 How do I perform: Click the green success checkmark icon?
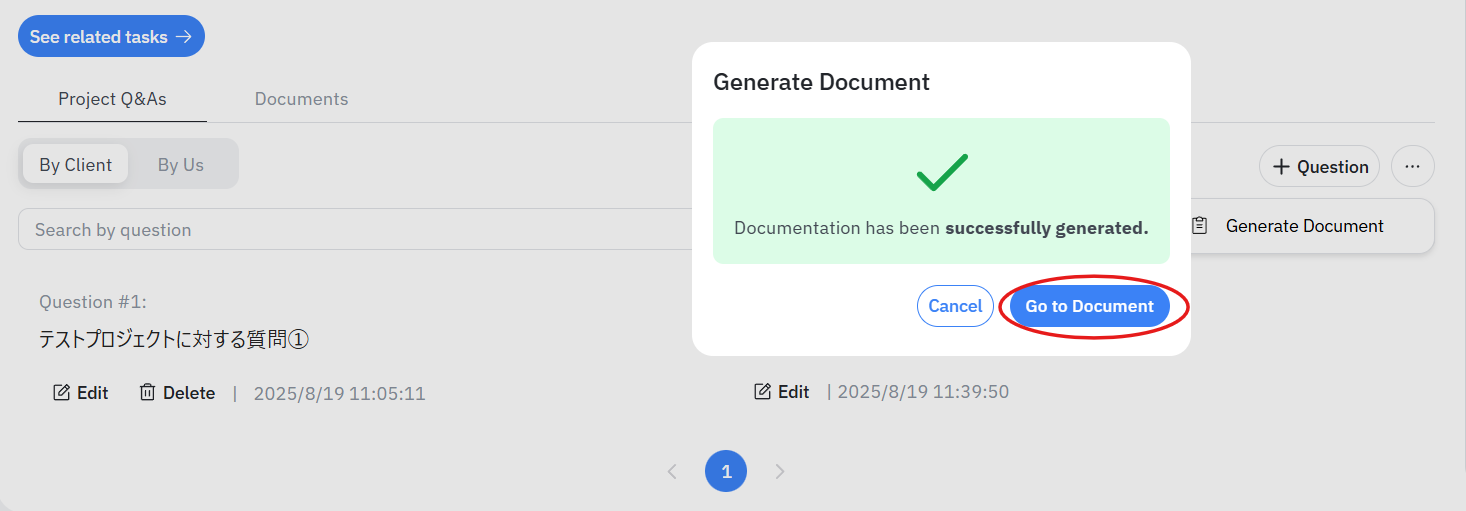(x=942, y=173)
